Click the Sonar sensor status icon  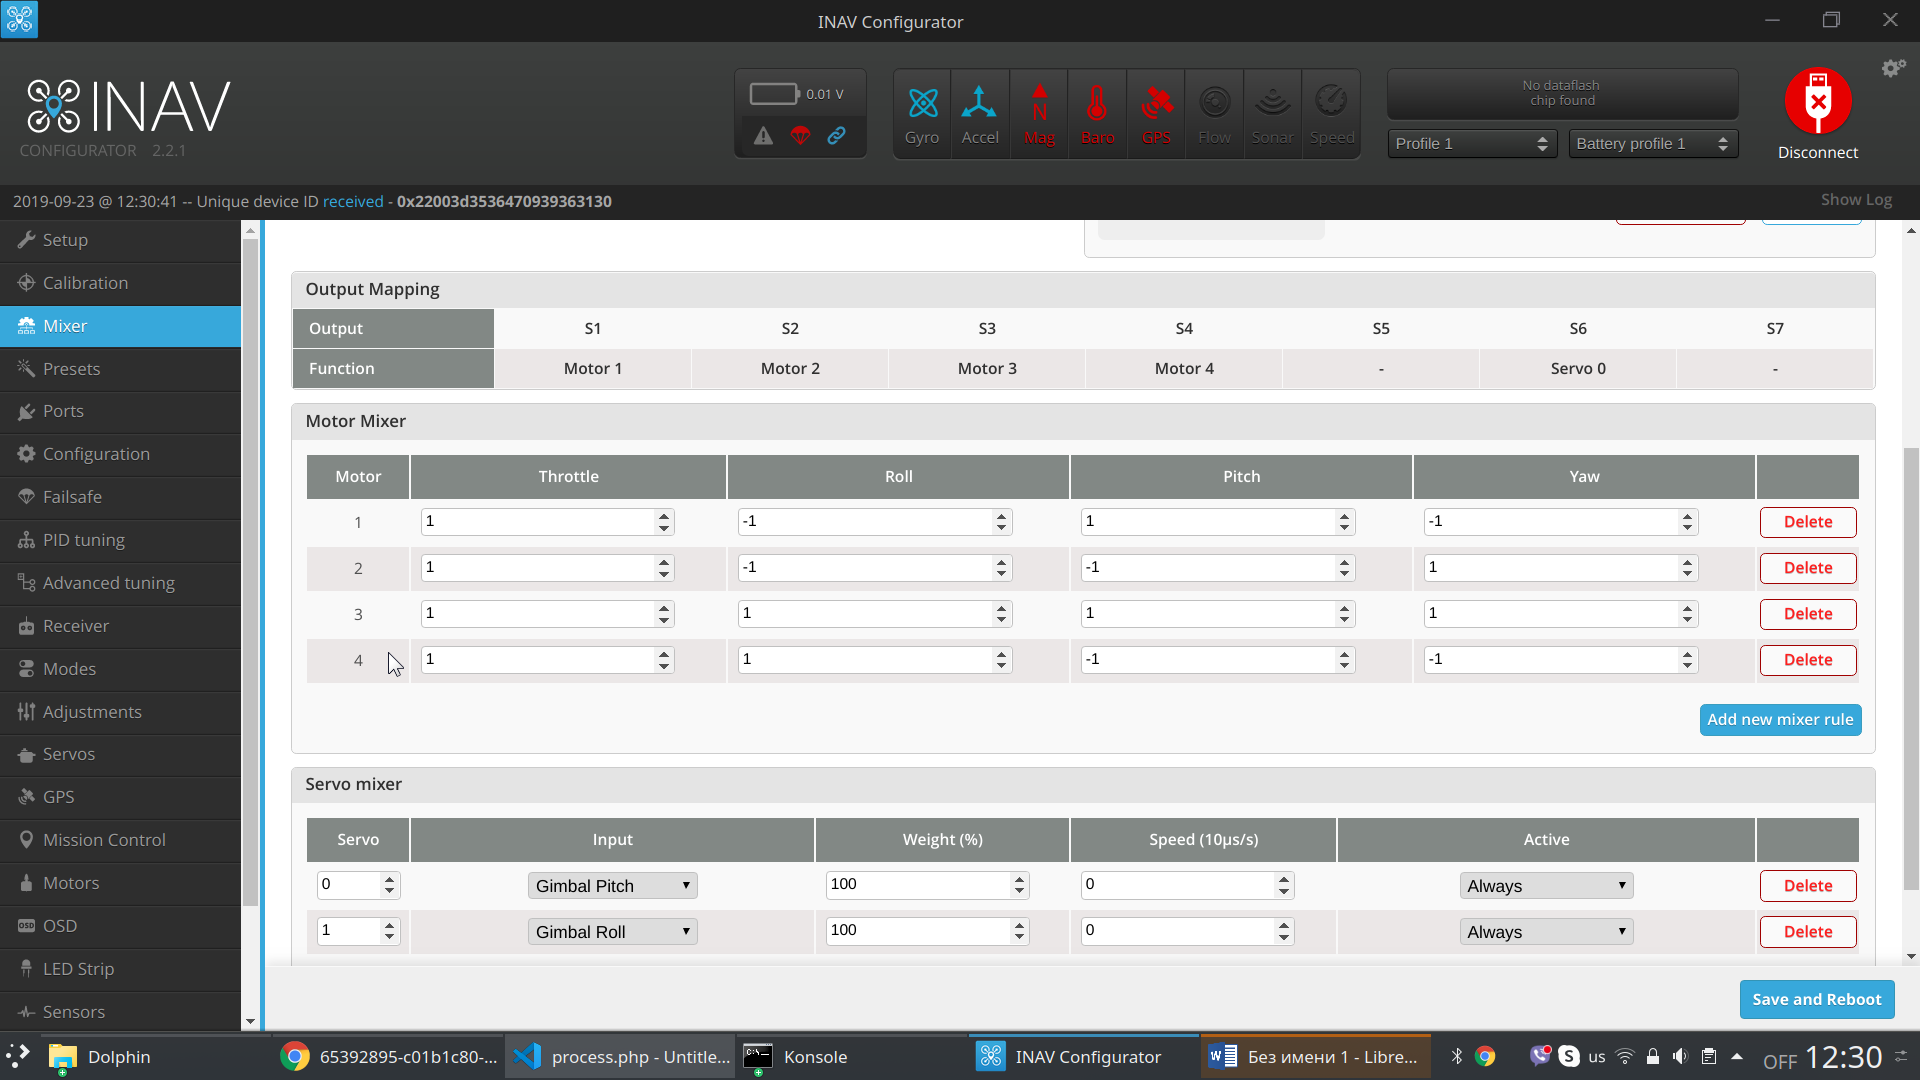[x=1272, y=113]
